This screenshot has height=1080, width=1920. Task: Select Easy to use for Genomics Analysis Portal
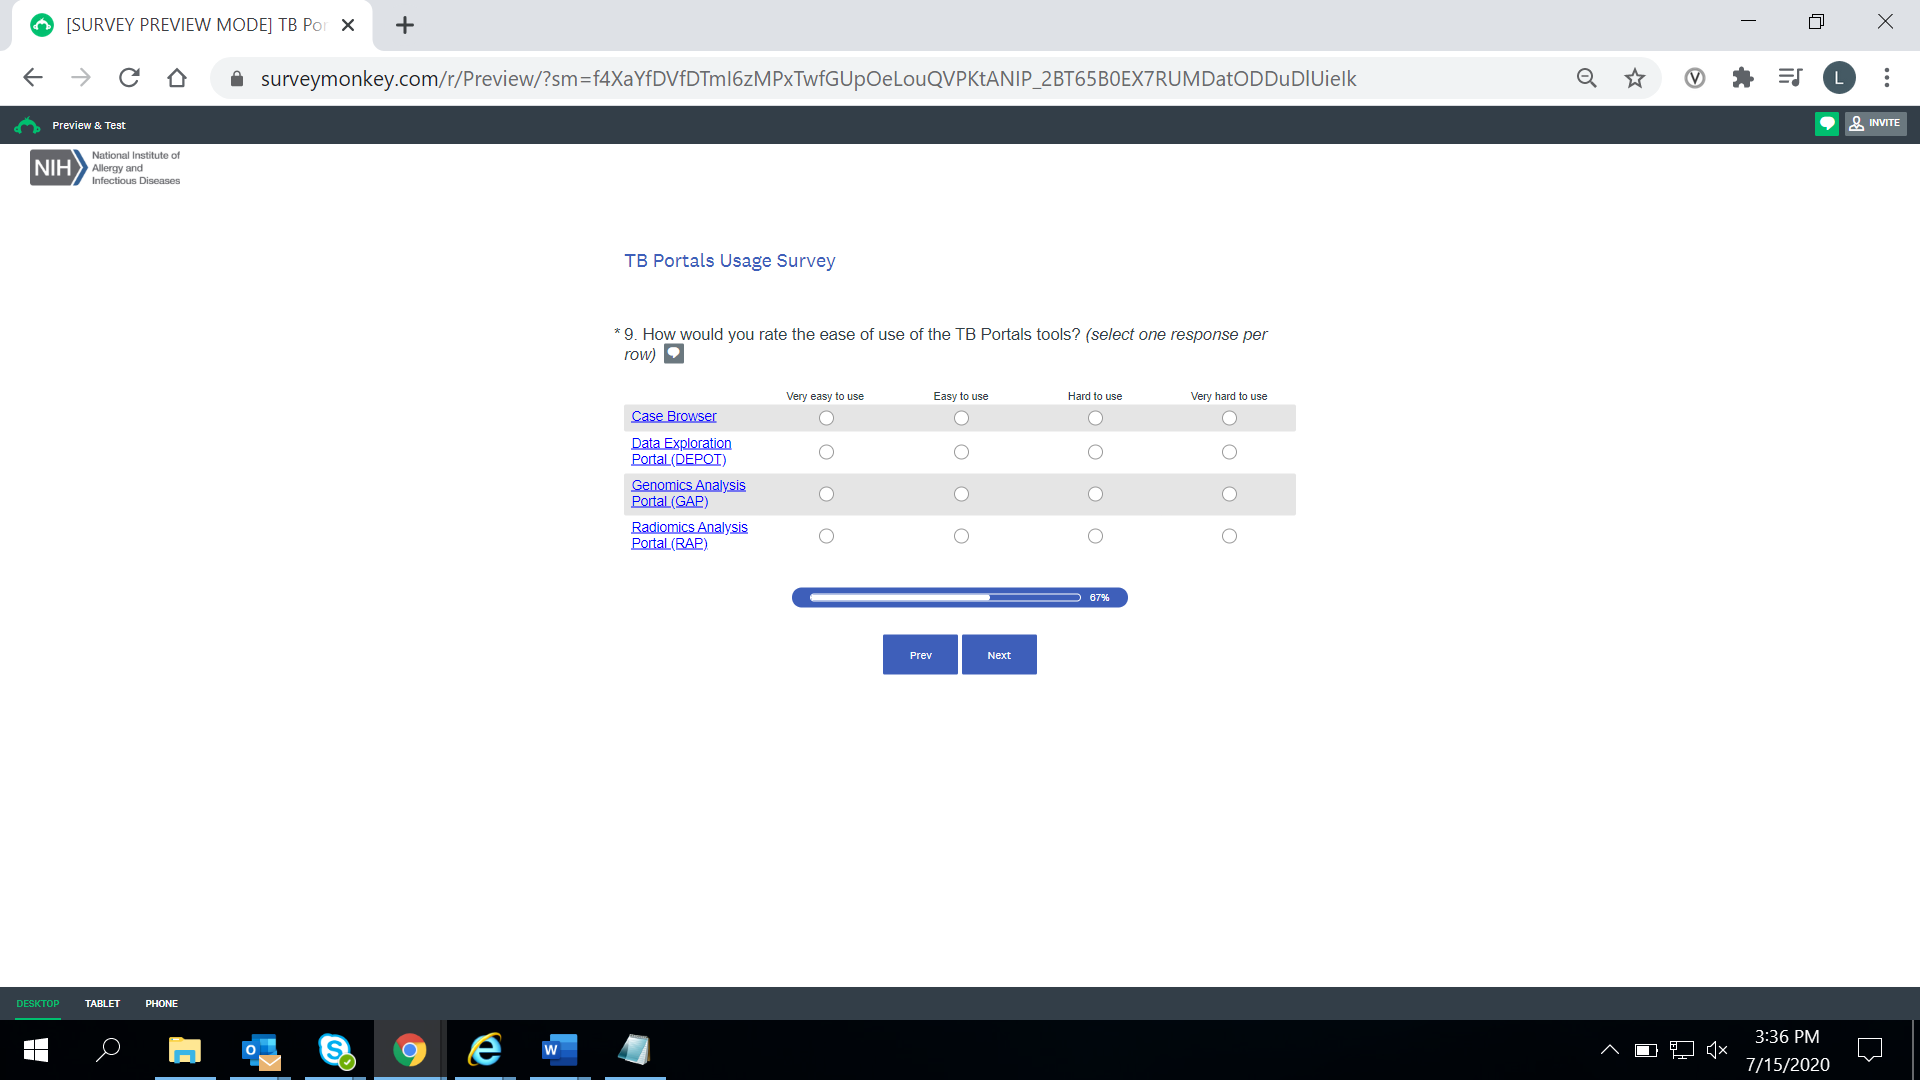[x=961, y=494]
